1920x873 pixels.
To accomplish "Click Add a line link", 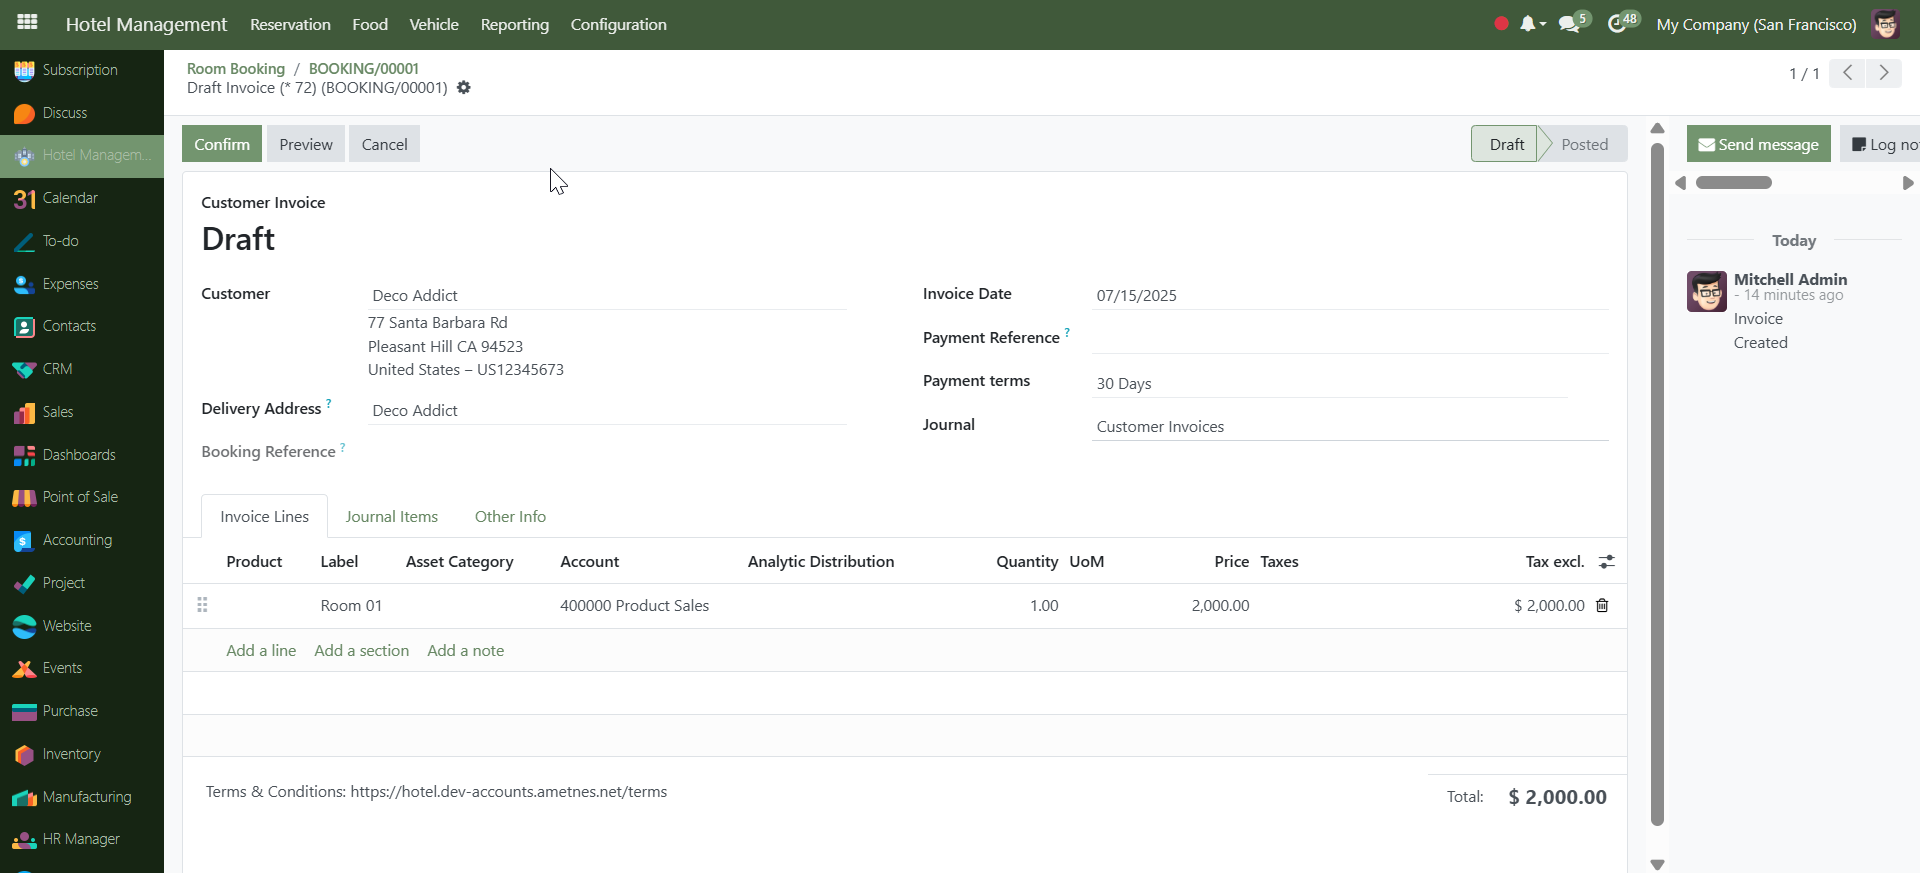I will [x=261, y=651].
